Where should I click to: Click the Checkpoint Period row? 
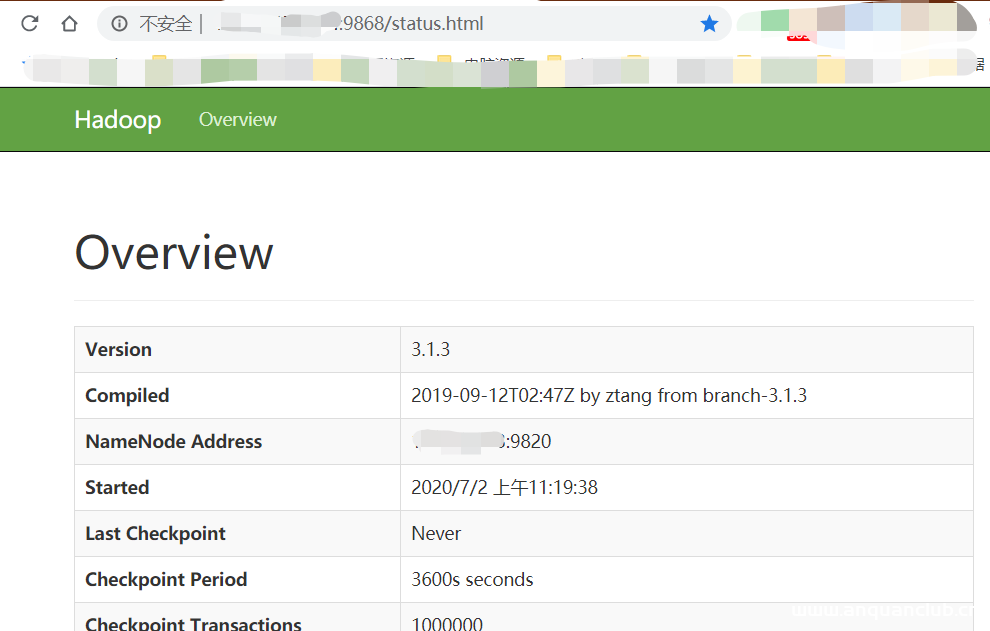point(471,579)
